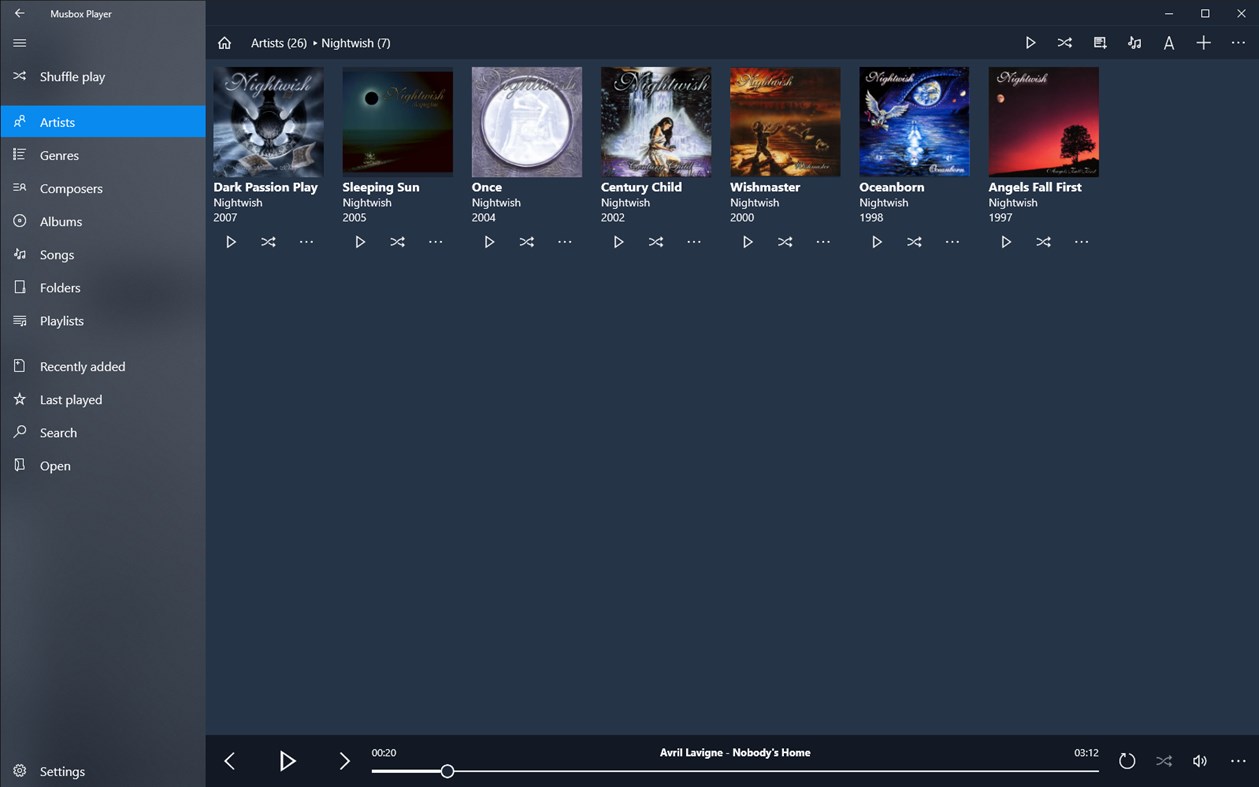Screen dimensions: 1259x787
Task: Open toolbar overflow options with ellipsis icon
Action: coord(1238,42)
